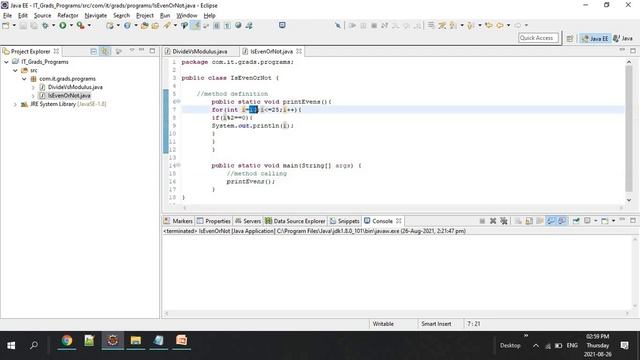
Task: Close the IsEvenOrNot.java editor tab
Action: 299,51
